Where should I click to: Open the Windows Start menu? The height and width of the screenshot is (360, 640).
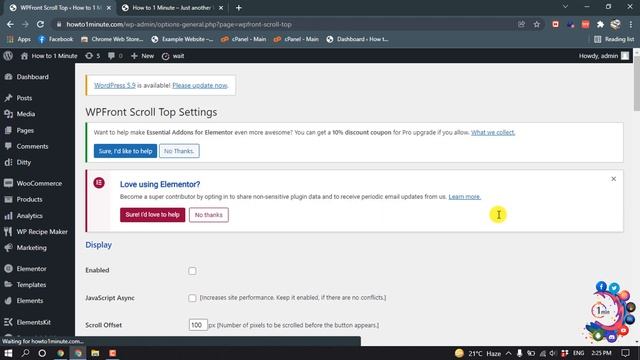[8, 353]
